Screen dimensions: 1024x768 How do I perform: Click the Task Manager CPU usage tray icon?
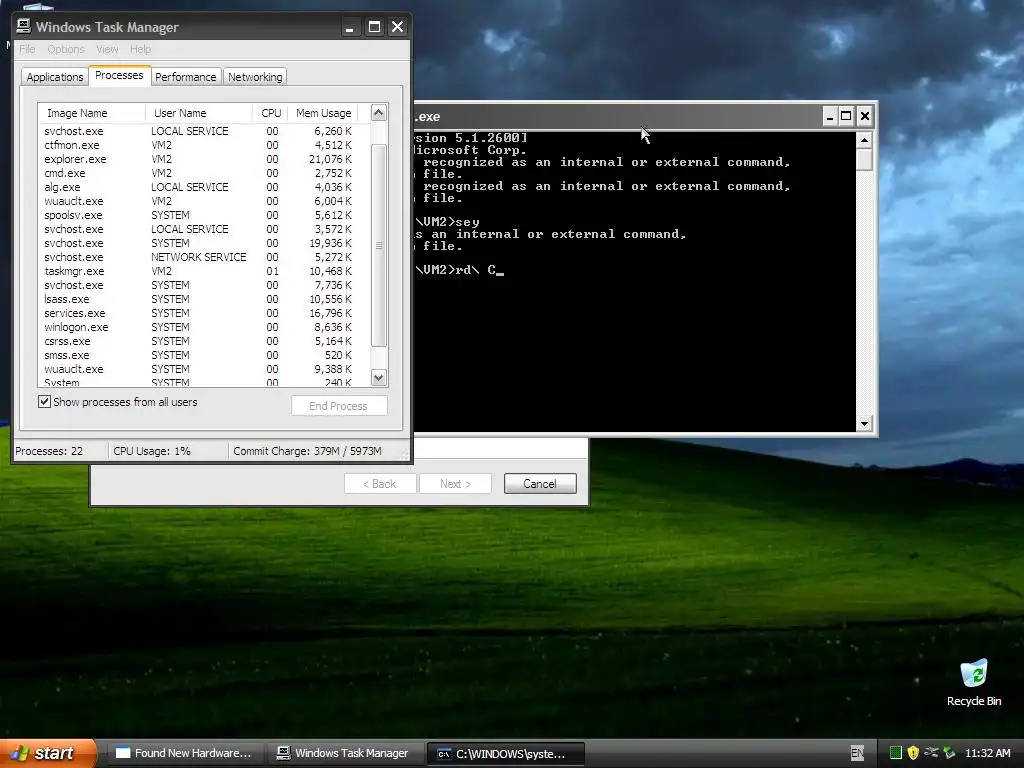896,753
